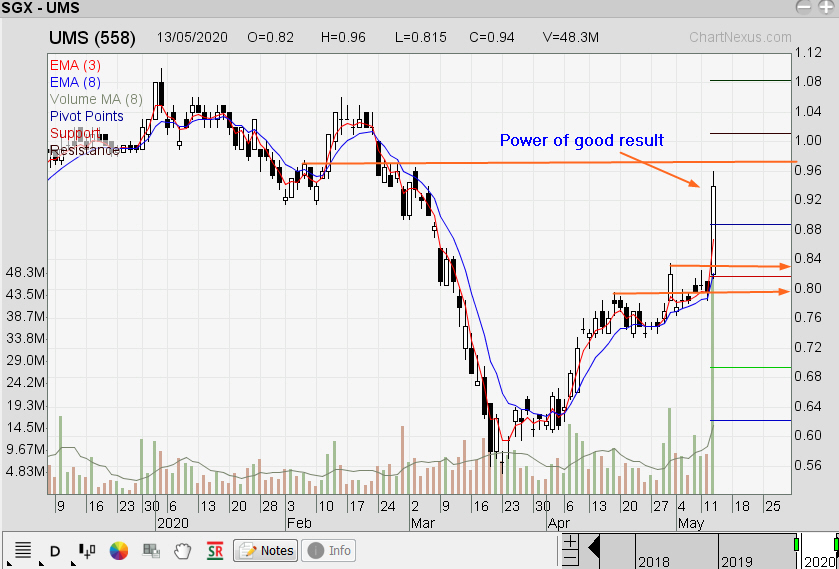Click the Pivot Points legend entry
Viewport: 839px width, 569px height.
(86, 116)
